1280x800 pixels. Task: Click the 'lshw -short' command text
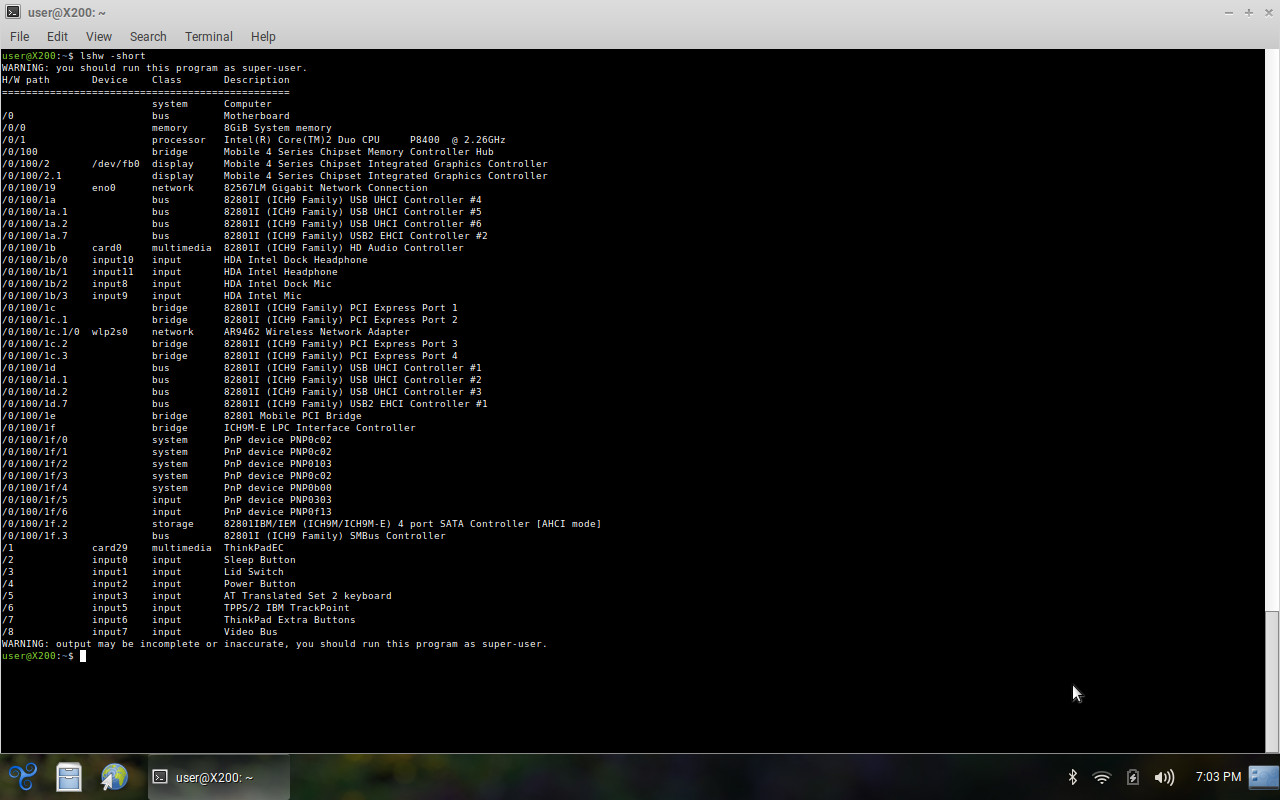[x=113, y=56]
